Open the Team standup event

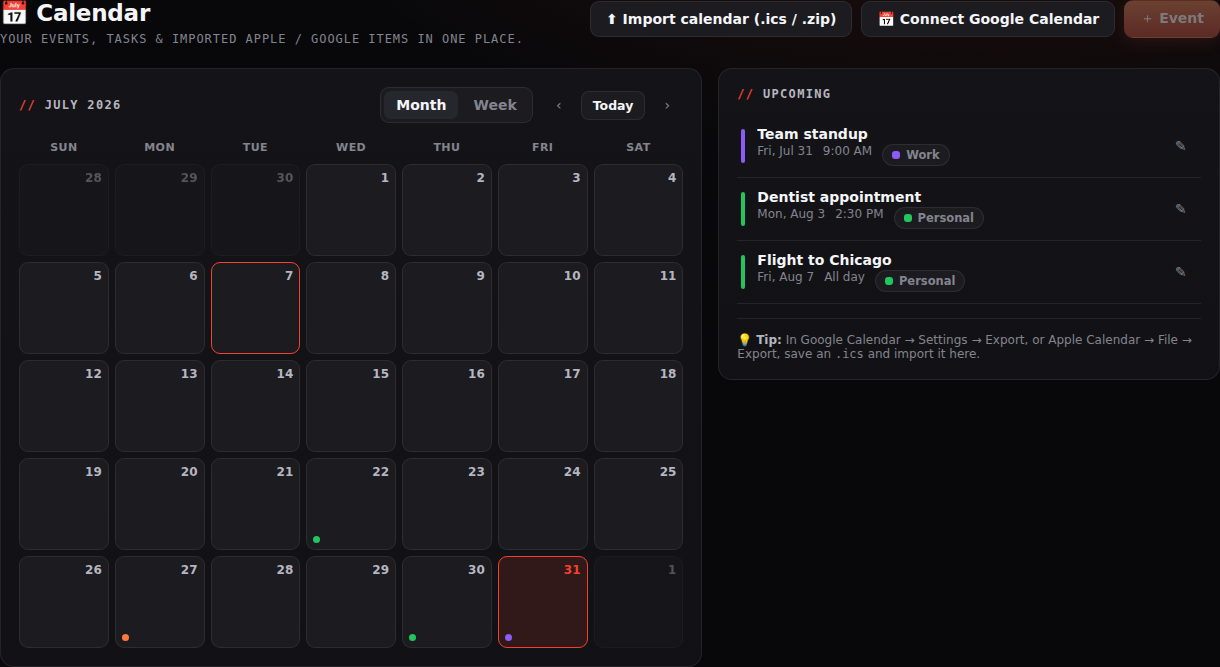click(812, 134)
